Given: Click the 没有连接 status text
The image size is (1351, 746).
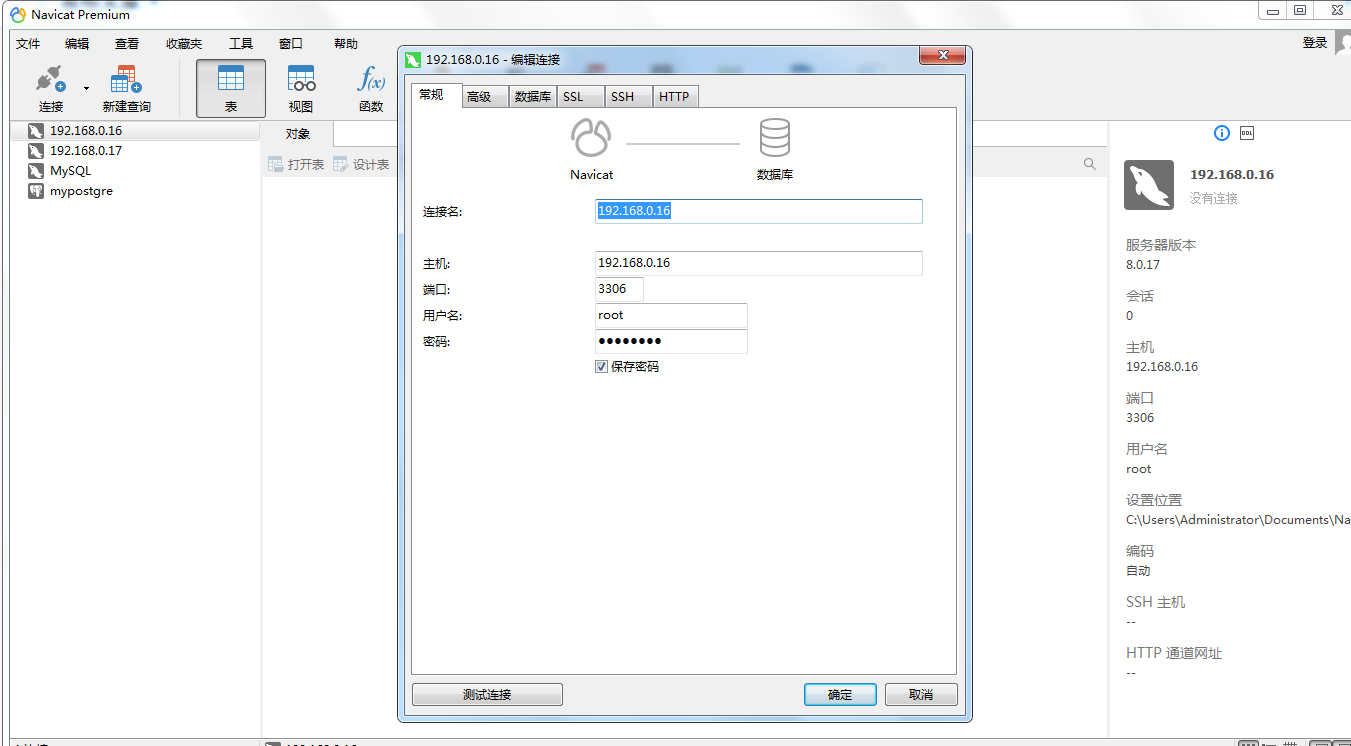Looking at the screenshot, I should tap(1214, 199).
